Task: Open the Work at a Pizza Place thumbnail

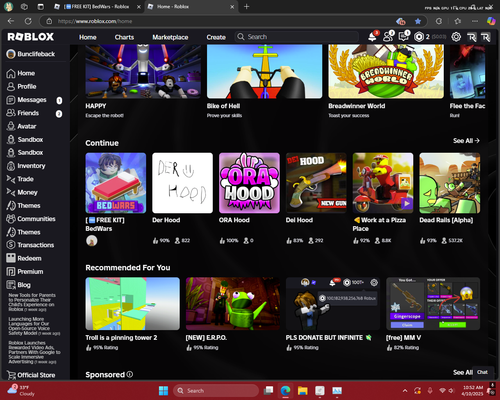Action: click(x=383, y=183)
